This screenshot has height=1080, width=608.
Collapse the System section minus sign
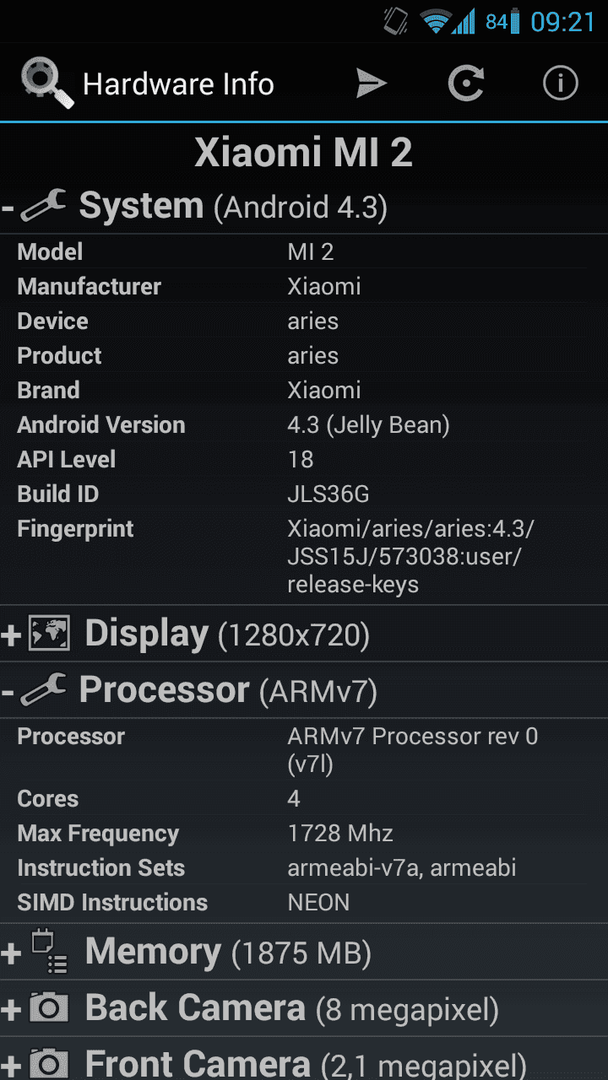click(x=8, y=207)
